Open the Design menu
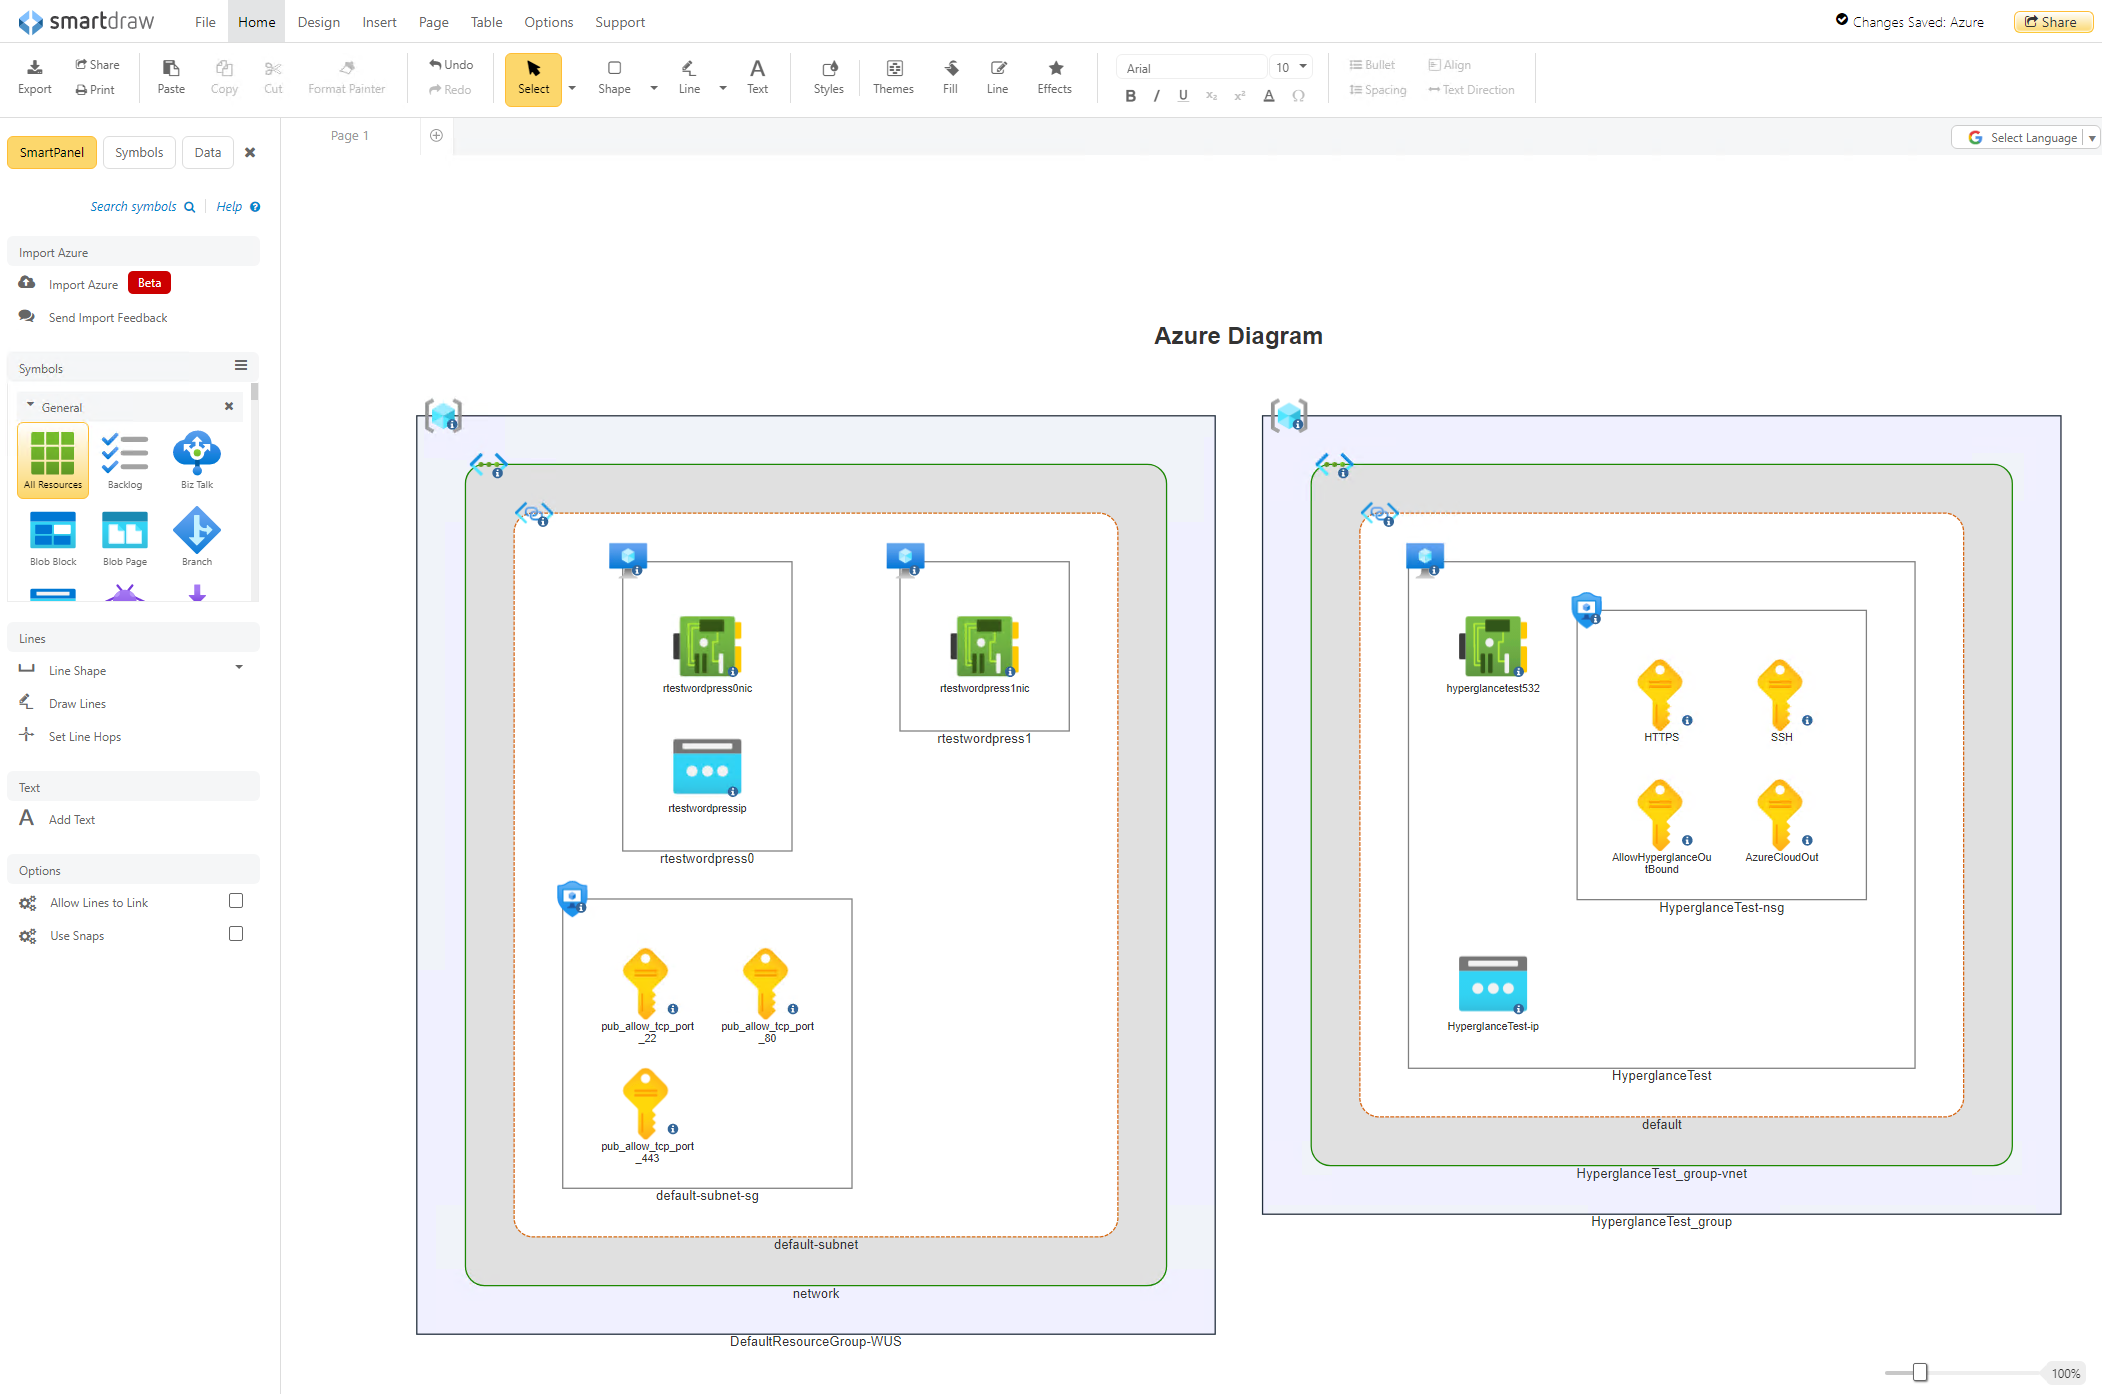The image size is (2102, 1394). (x=318, y=21)
